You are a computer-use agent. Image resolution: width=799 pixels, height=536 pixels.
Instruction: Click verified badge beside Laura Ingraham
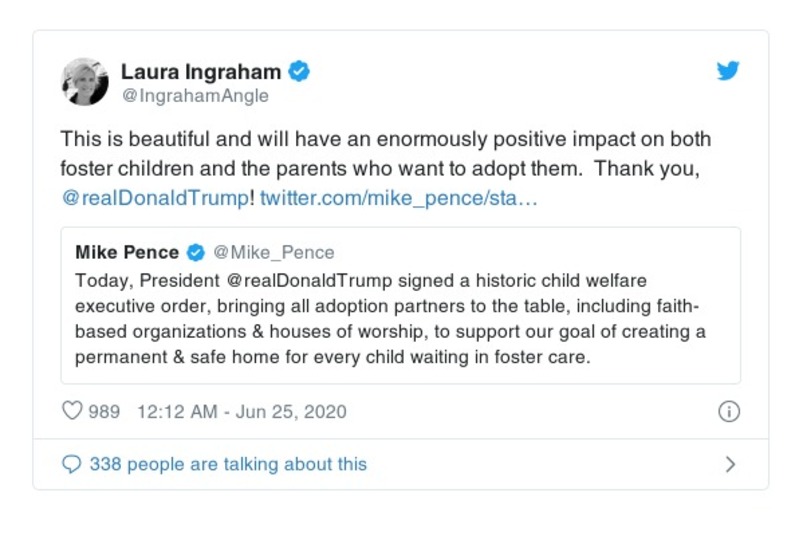299,71
